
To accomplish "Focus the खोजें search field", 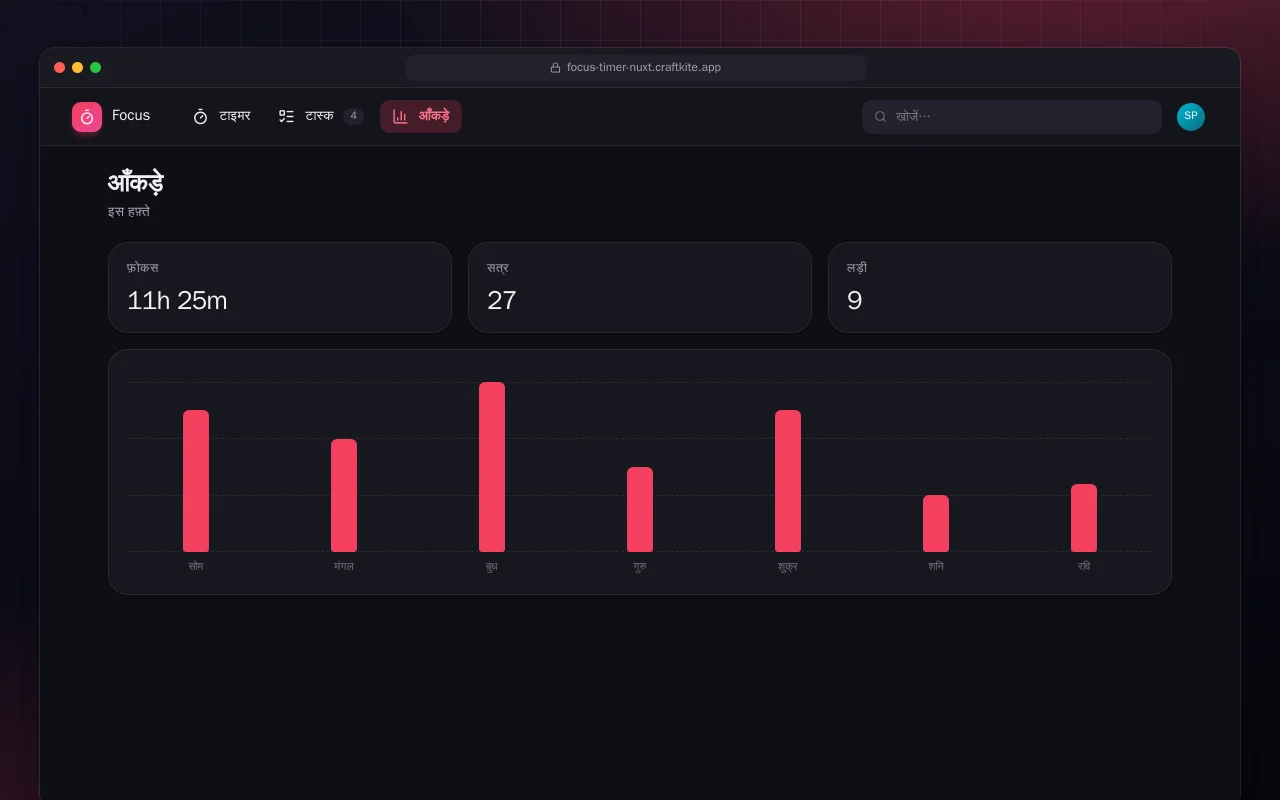I will point(1012,117).
